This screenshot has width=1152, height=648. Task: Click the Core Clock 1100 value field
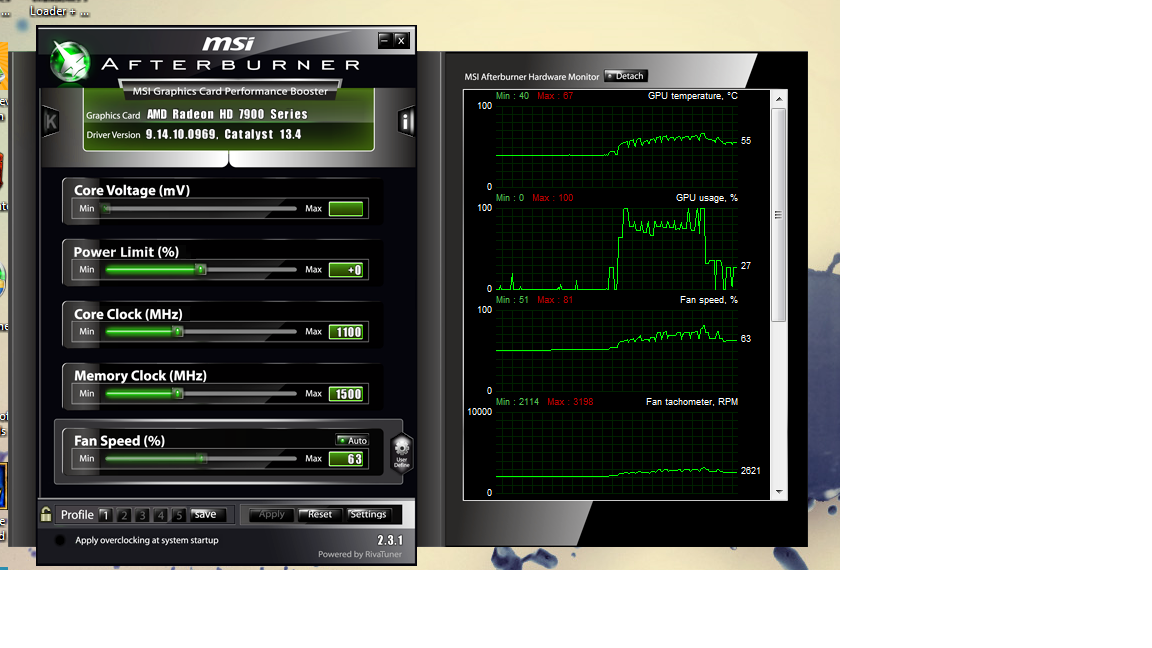click(x=346, y=331)
